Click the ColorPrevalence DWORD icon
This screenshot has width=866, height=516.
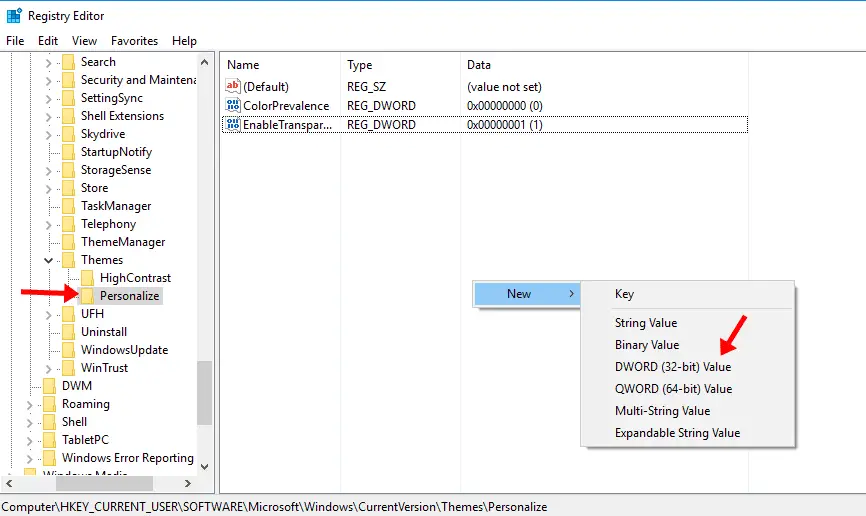click(233, 105)
